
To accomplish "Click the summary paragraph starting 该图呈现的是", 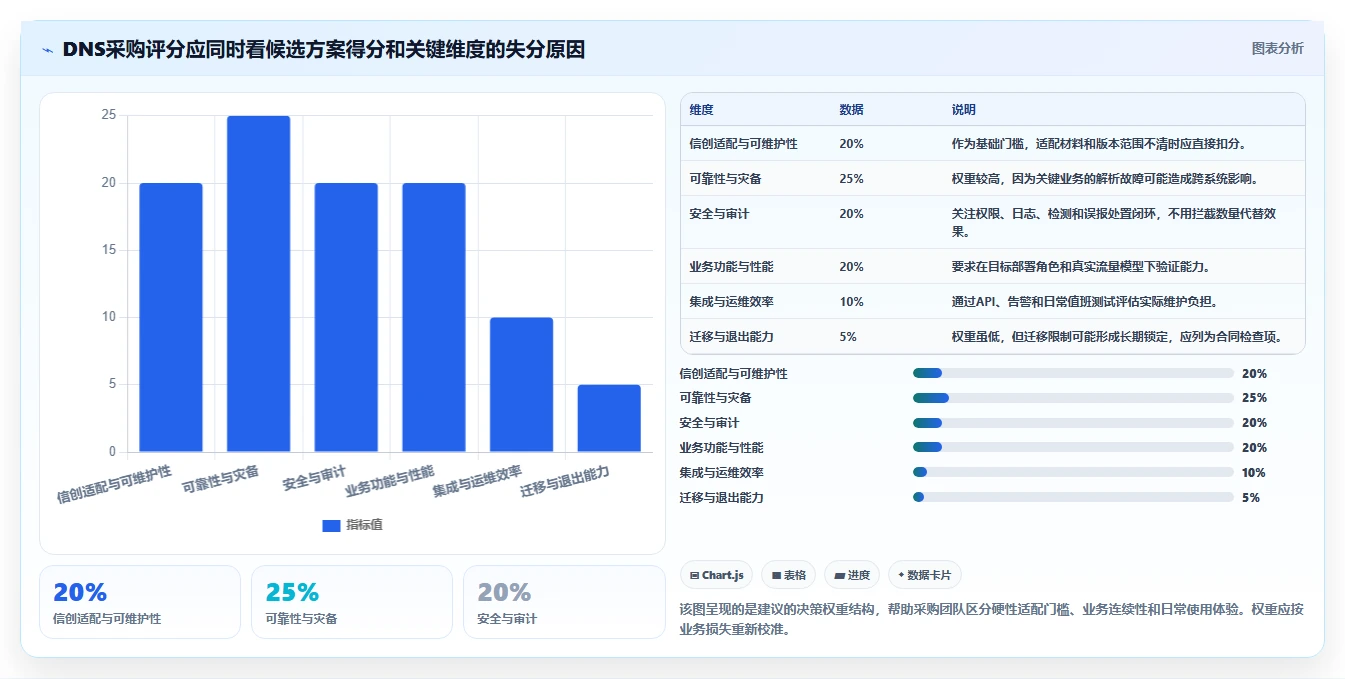I will [991, 619].
